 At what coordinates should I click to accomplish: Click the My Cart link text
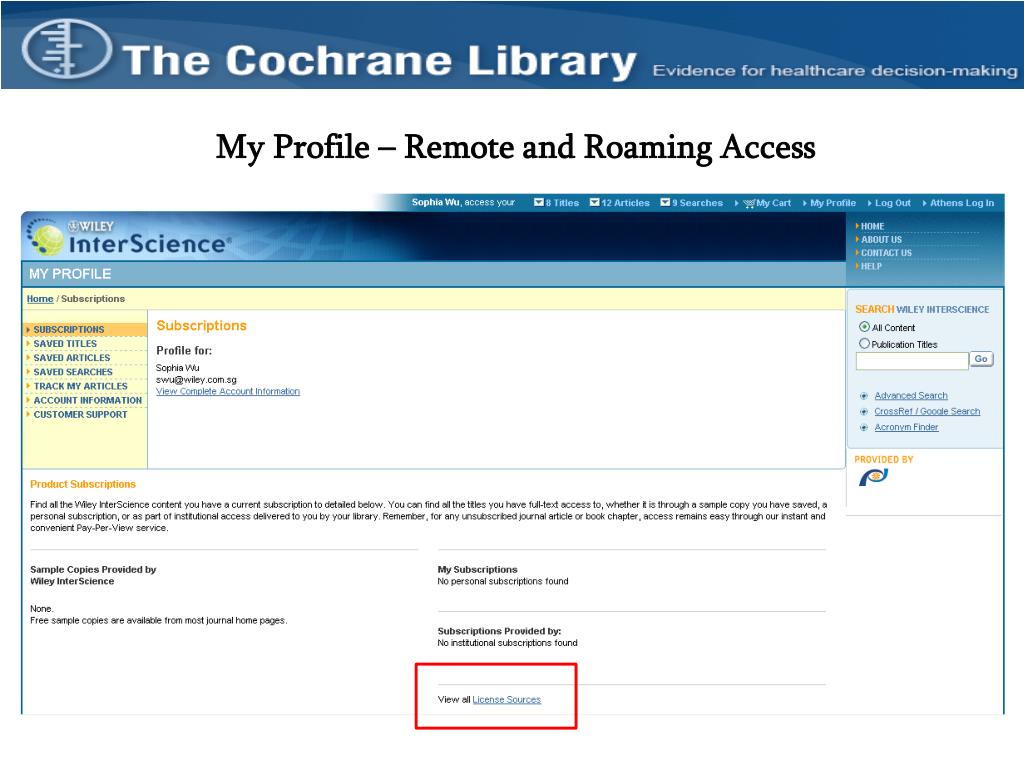[x=773, y=203]
